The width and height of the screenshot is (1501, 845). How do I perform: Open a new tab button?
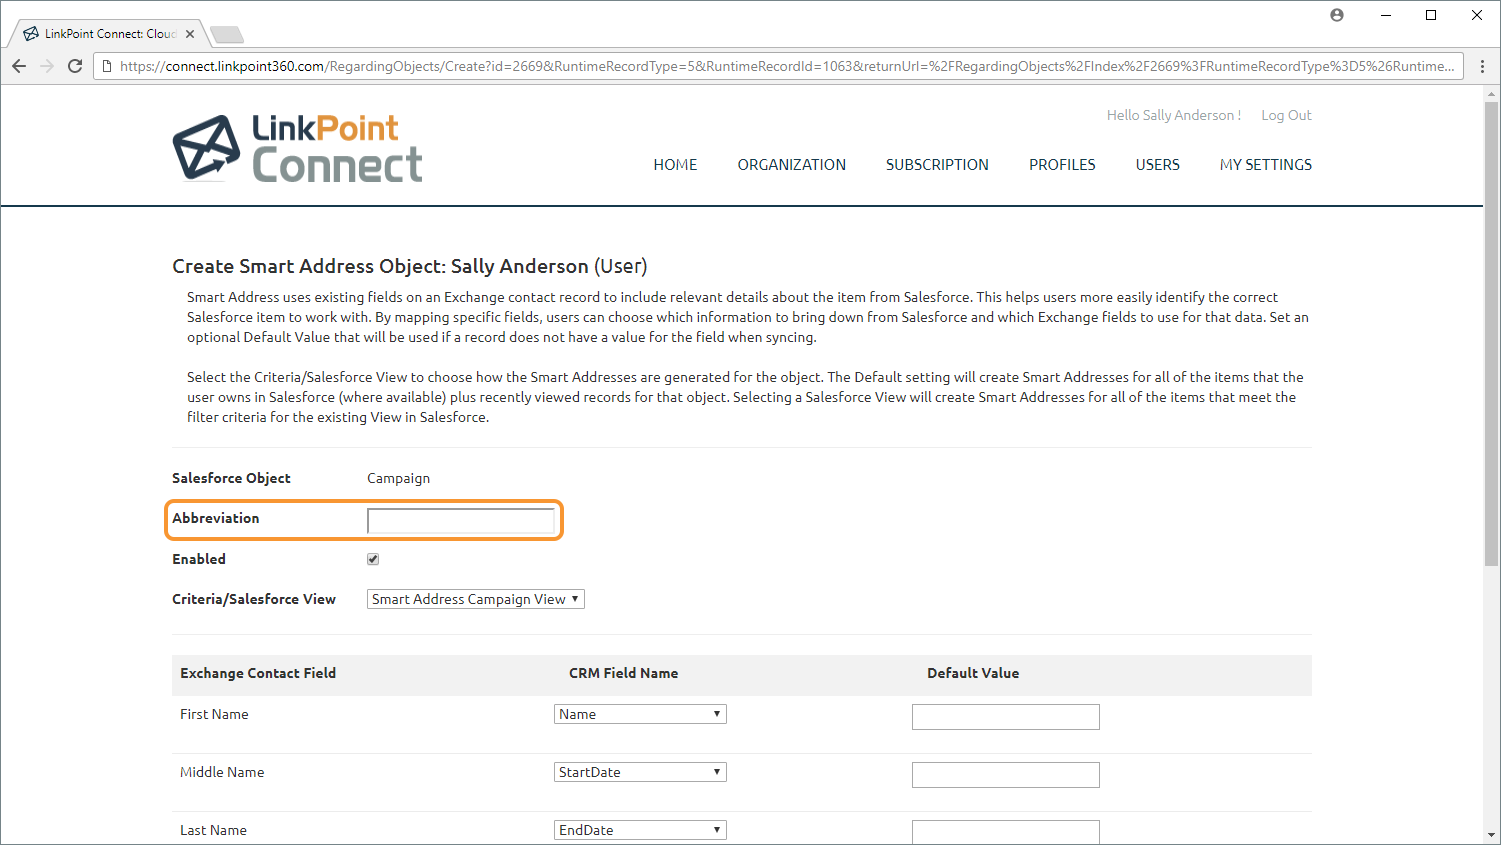point(227,35)
